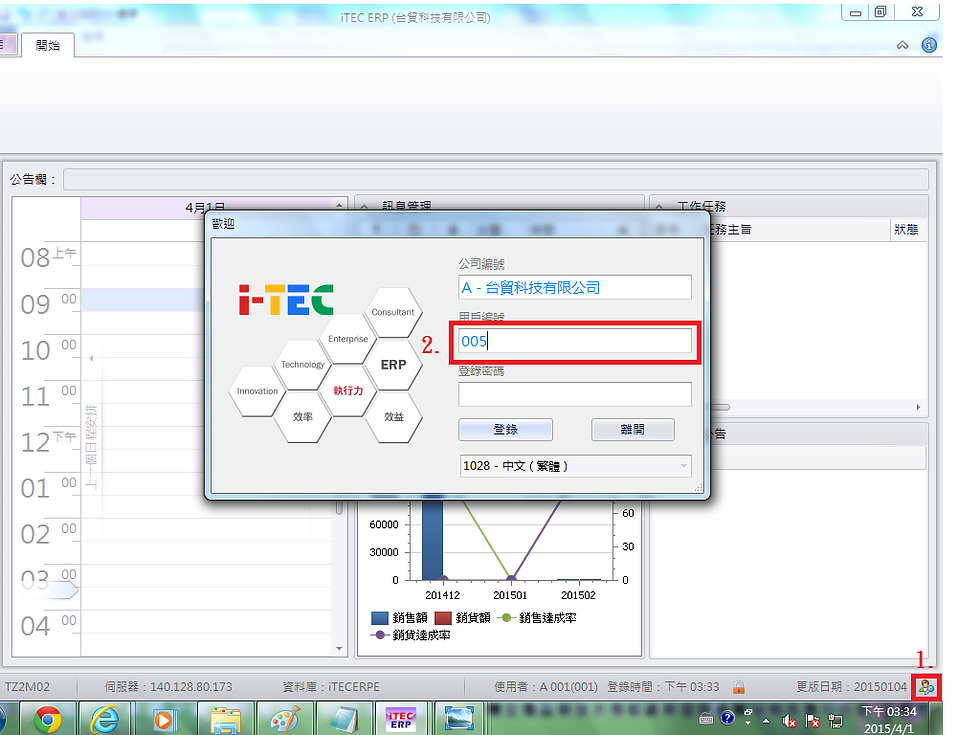Collapse the 訊息管理 panel chevron
980x735 pixels.
(364, 206)
